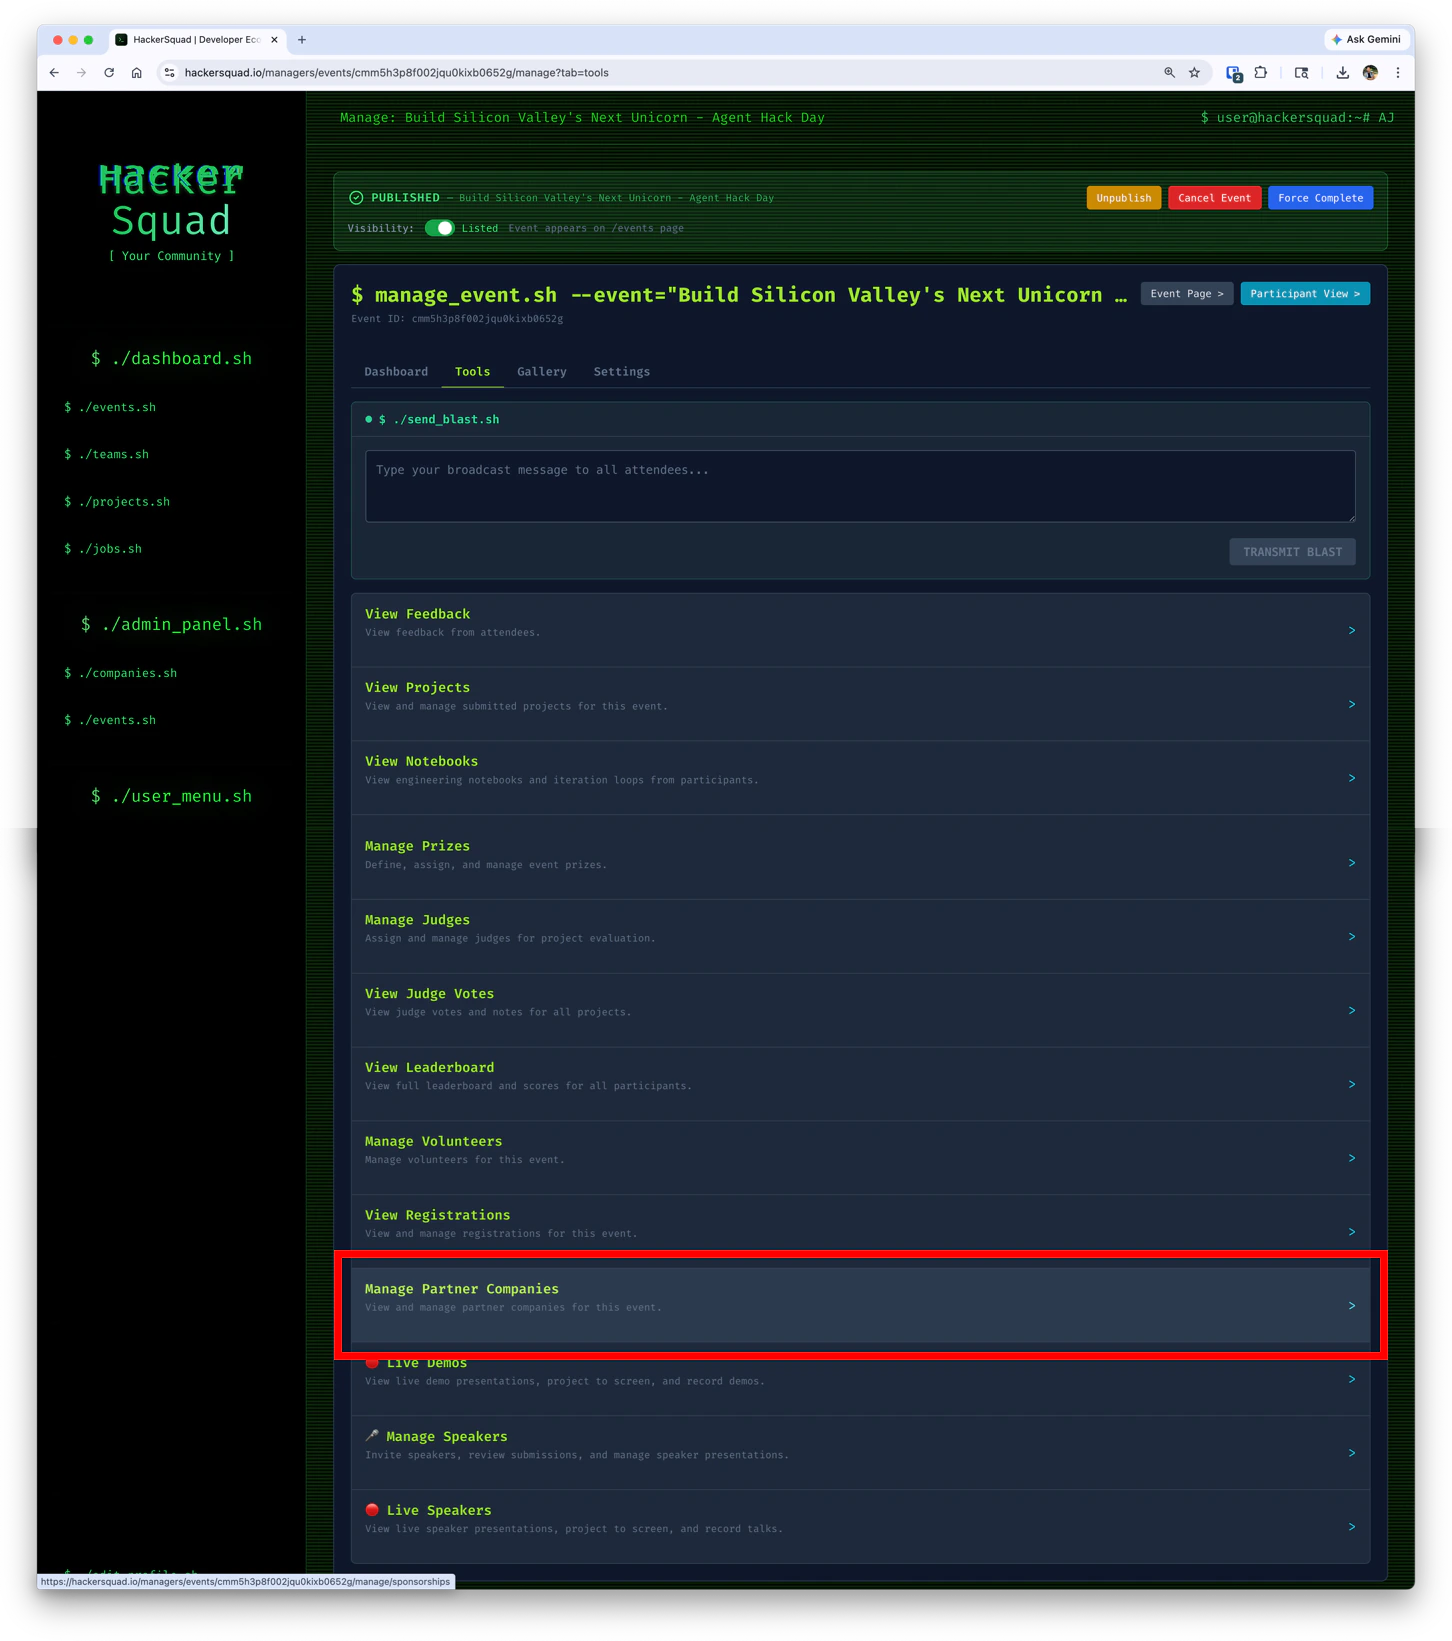
Task: Click the Event ID text
Action: (x=457, y=319)
